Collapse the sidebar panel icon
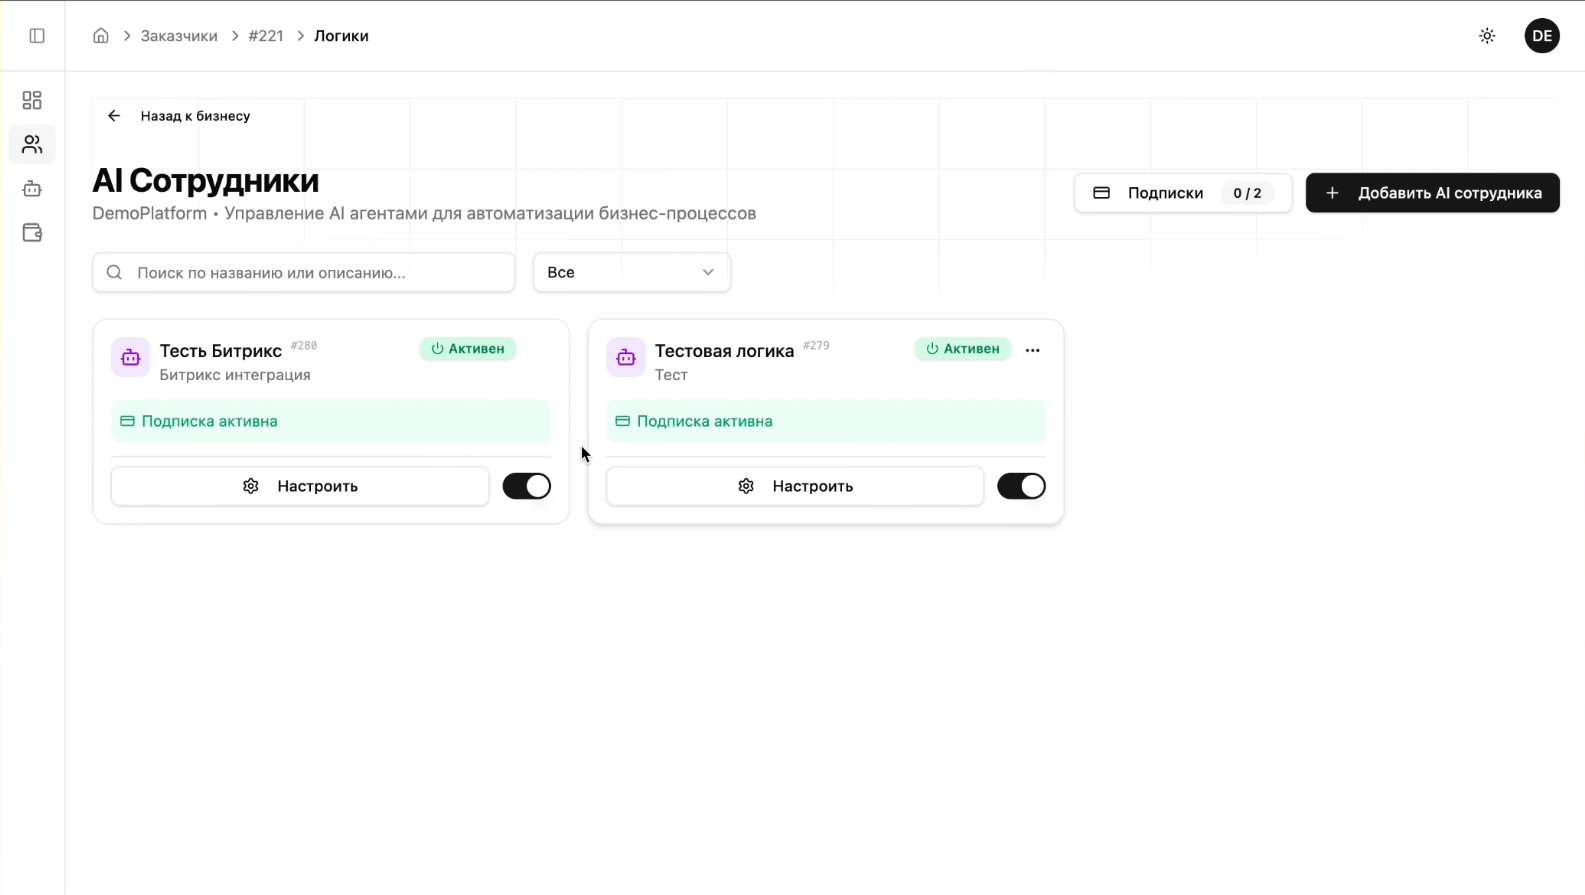Image resolution: width=1585 pixels, height=895 pixels. click(x=37, y=36)
